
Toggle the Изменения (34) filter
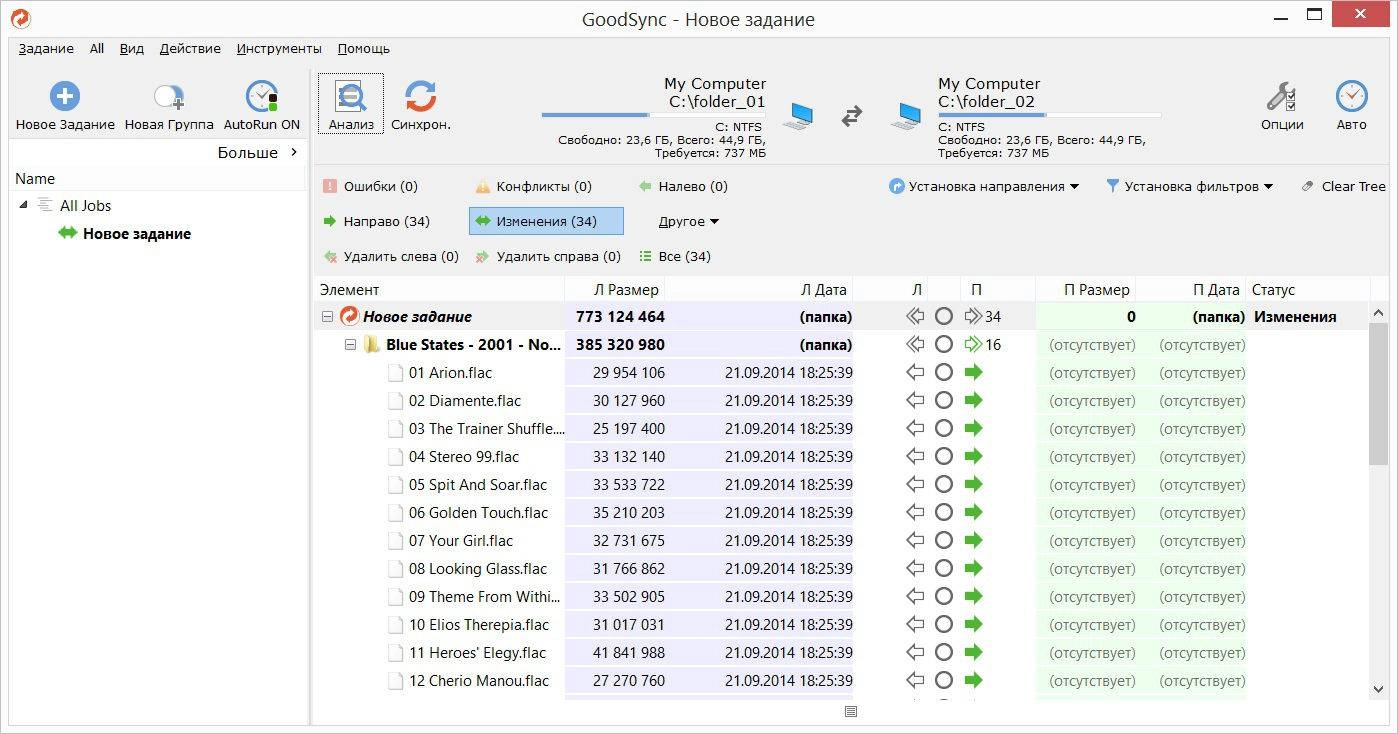[546, 221]
